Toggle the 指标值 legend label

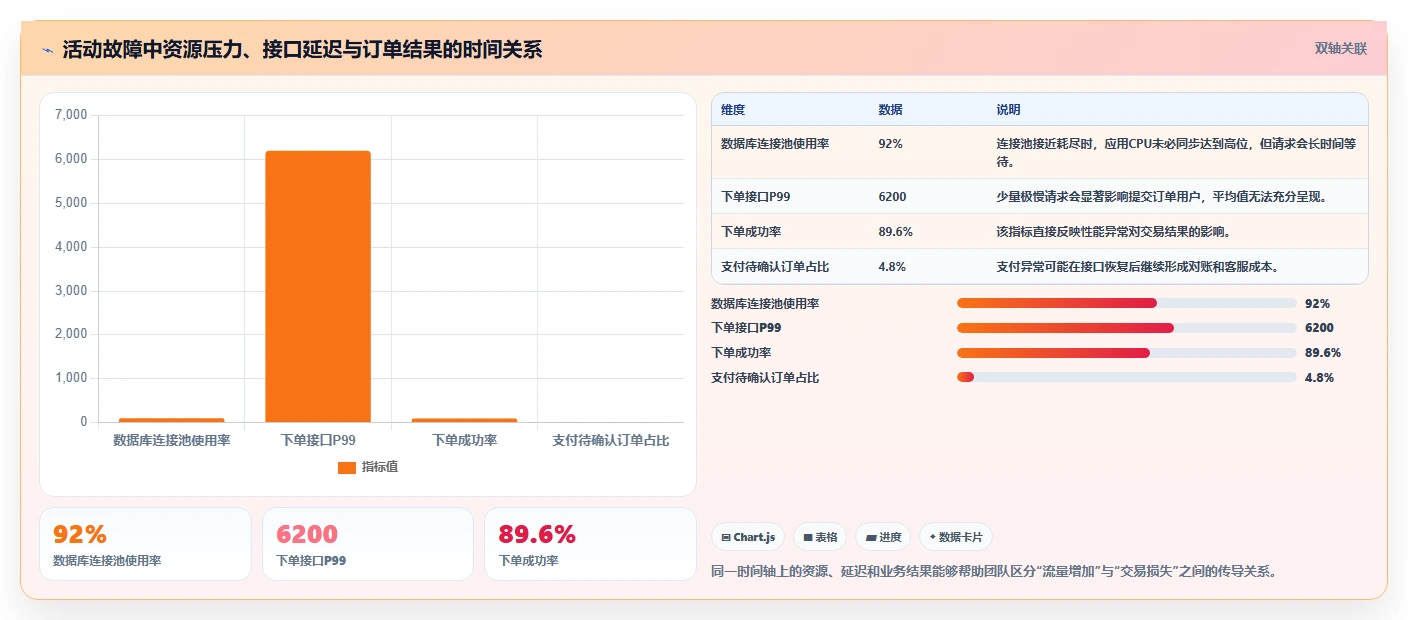[380, 467]
